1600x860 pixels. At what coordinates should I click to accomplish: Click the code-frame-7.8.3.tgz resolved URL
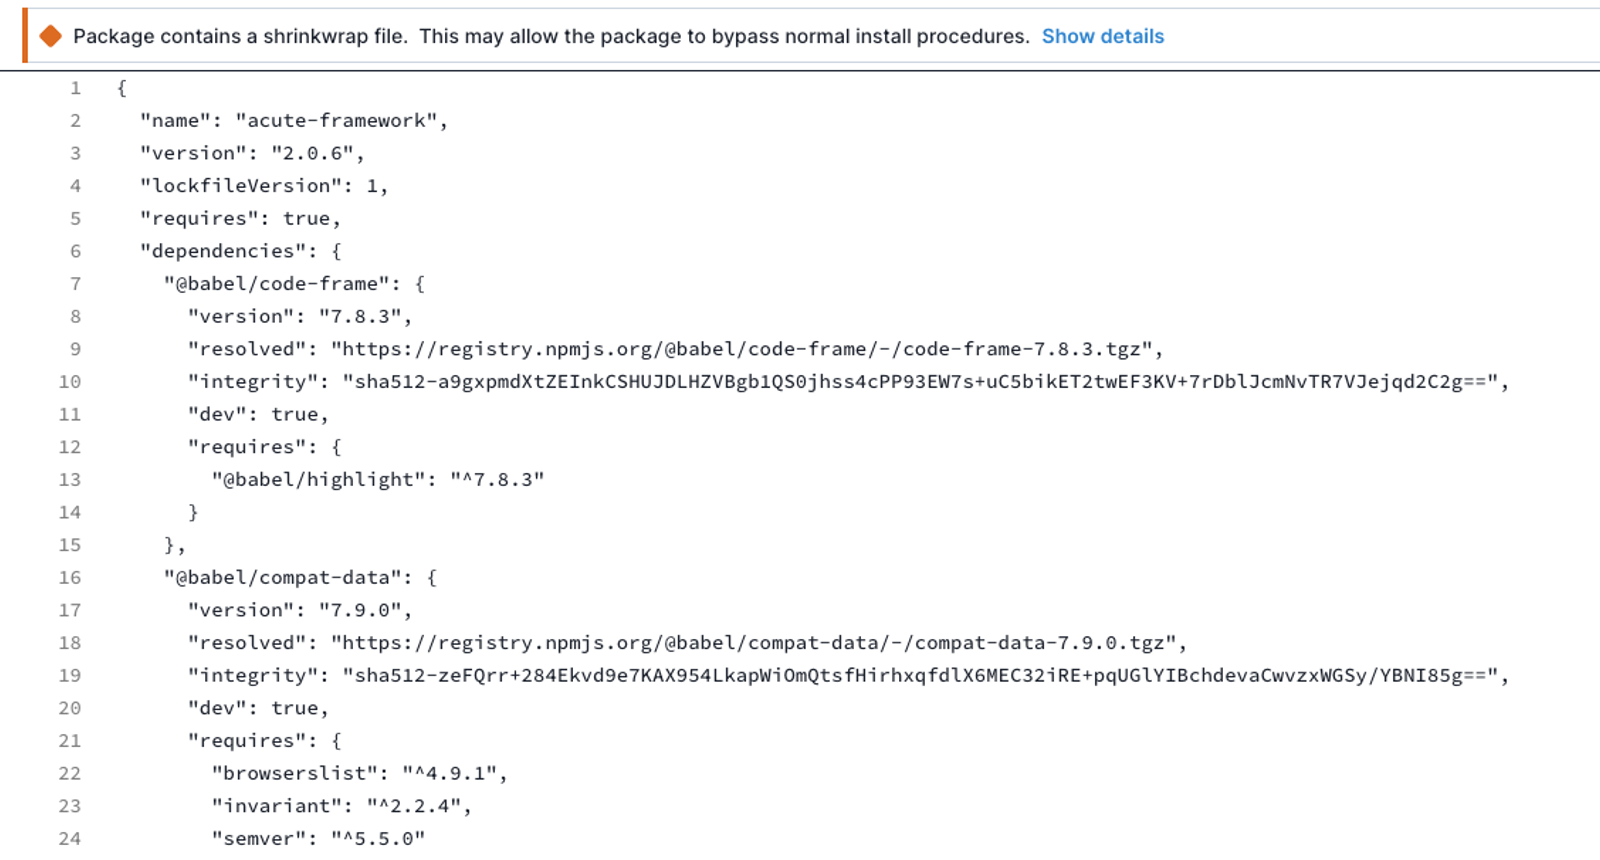tap(742, 349)
